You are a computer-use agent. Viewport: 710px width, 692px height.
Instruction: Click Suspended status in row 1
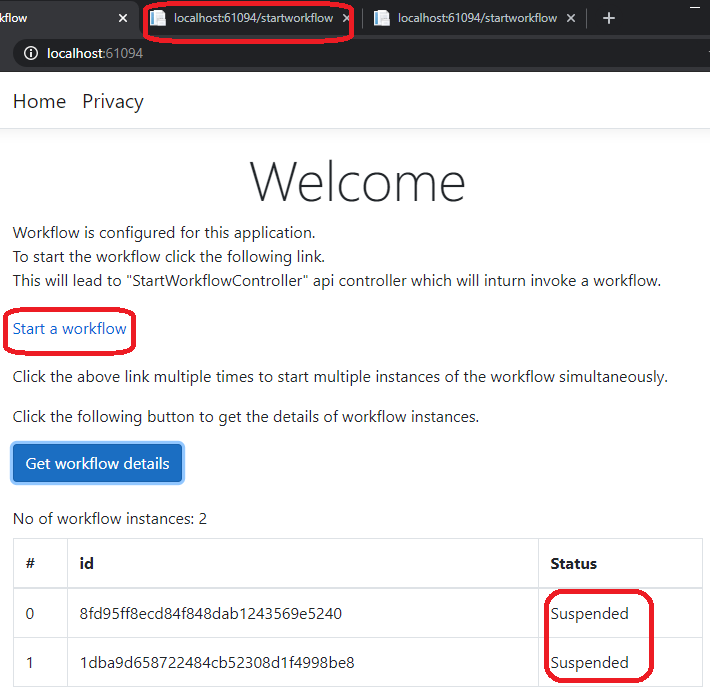pos(590,663)
